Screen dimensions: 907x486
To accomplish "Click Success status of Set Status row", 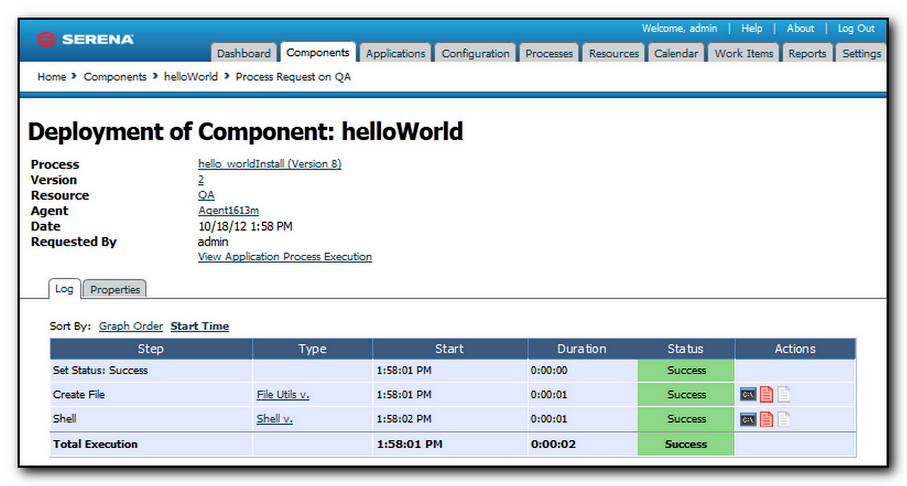I will click(686, 370).
